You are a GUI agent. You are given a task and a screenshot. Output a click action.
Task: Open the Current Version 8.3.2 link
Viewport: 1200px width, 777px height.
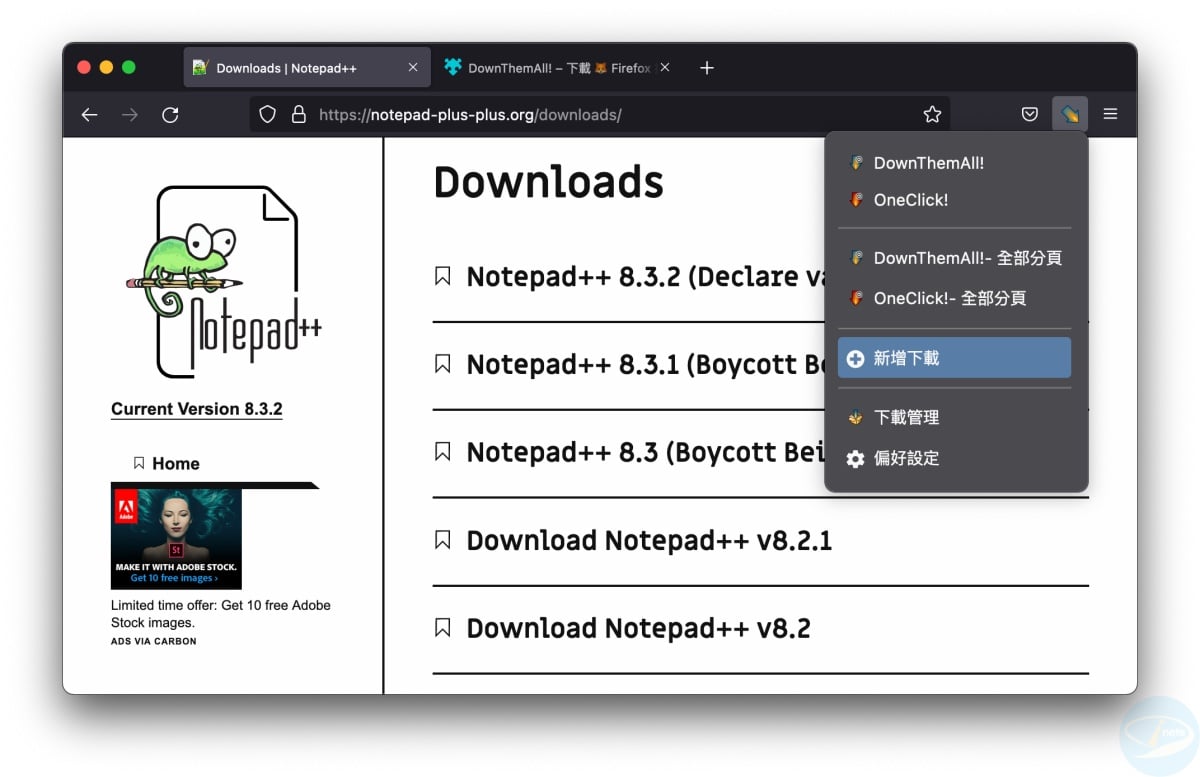[x=196, y=408]
